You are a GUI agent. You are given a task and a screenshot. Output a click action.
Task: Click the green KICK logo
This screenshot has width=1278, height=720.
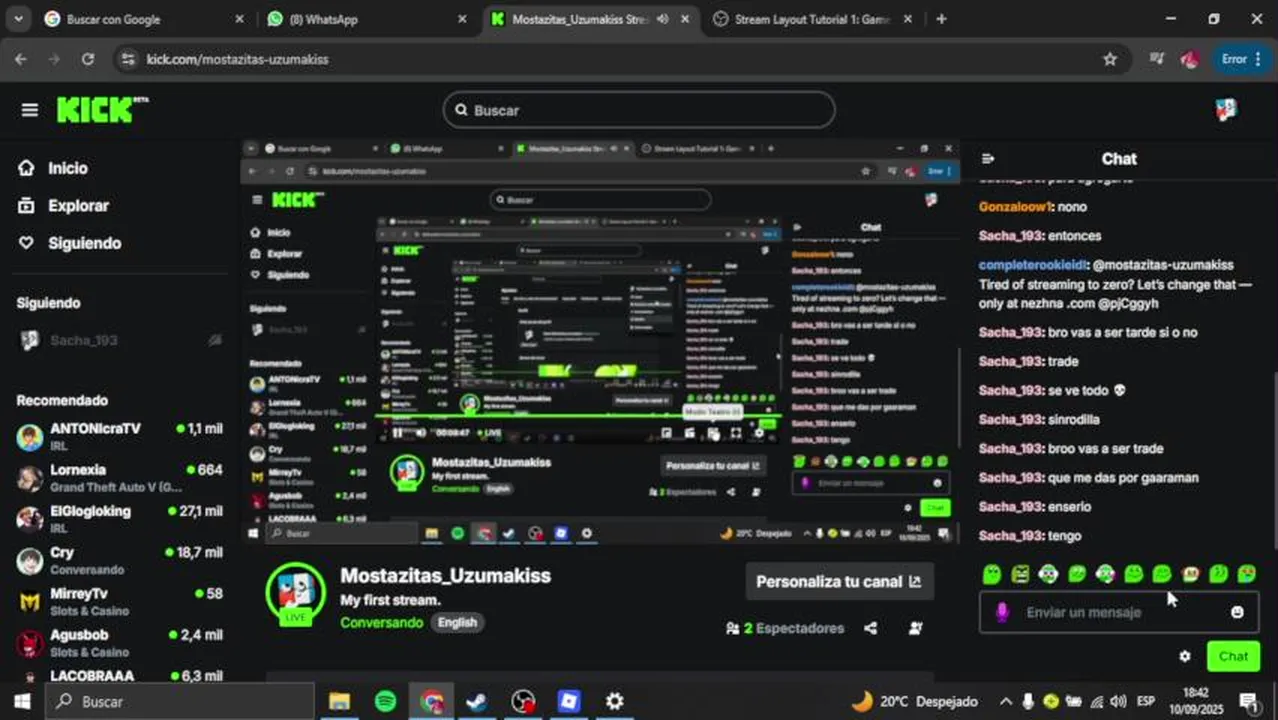102,109
